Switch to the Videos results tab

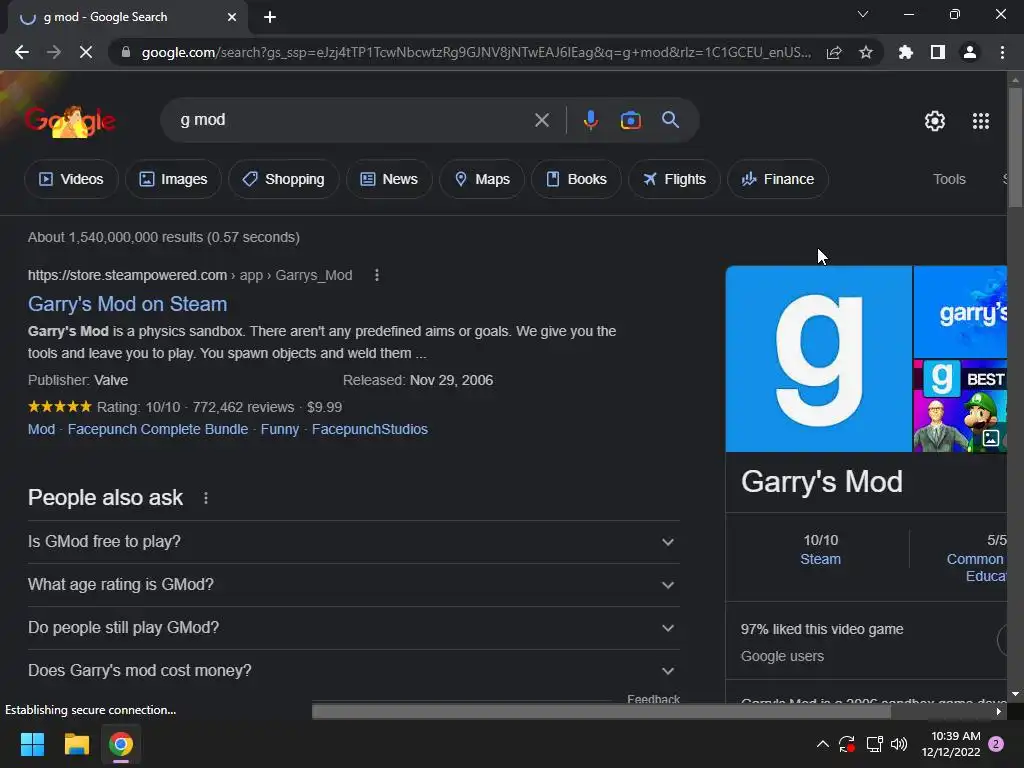(x=71, y=179)
